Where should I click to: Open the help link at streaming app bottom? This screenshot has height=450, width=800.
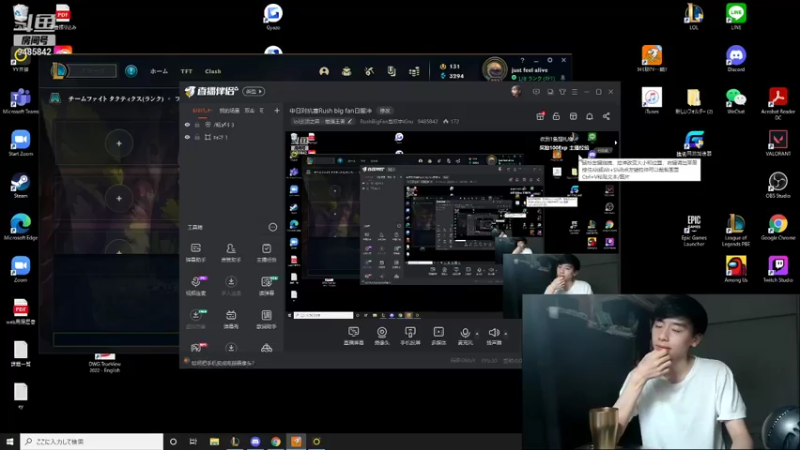pyautogui.click(x=222, y=363)
